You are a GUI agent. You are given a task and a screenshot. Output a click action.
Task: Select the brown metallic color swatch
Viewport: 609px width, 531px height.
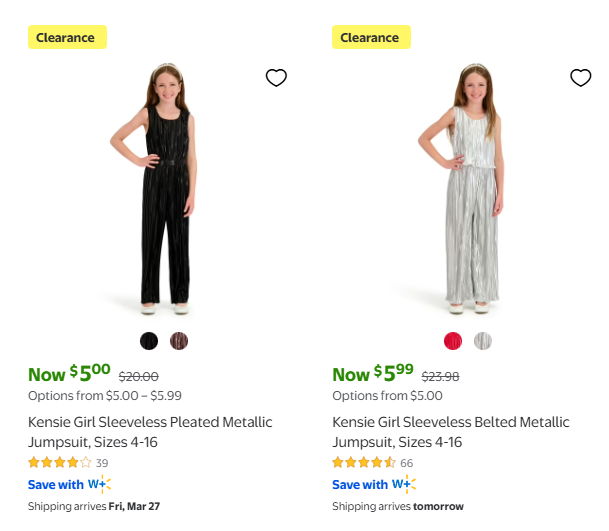pos(179,341)
